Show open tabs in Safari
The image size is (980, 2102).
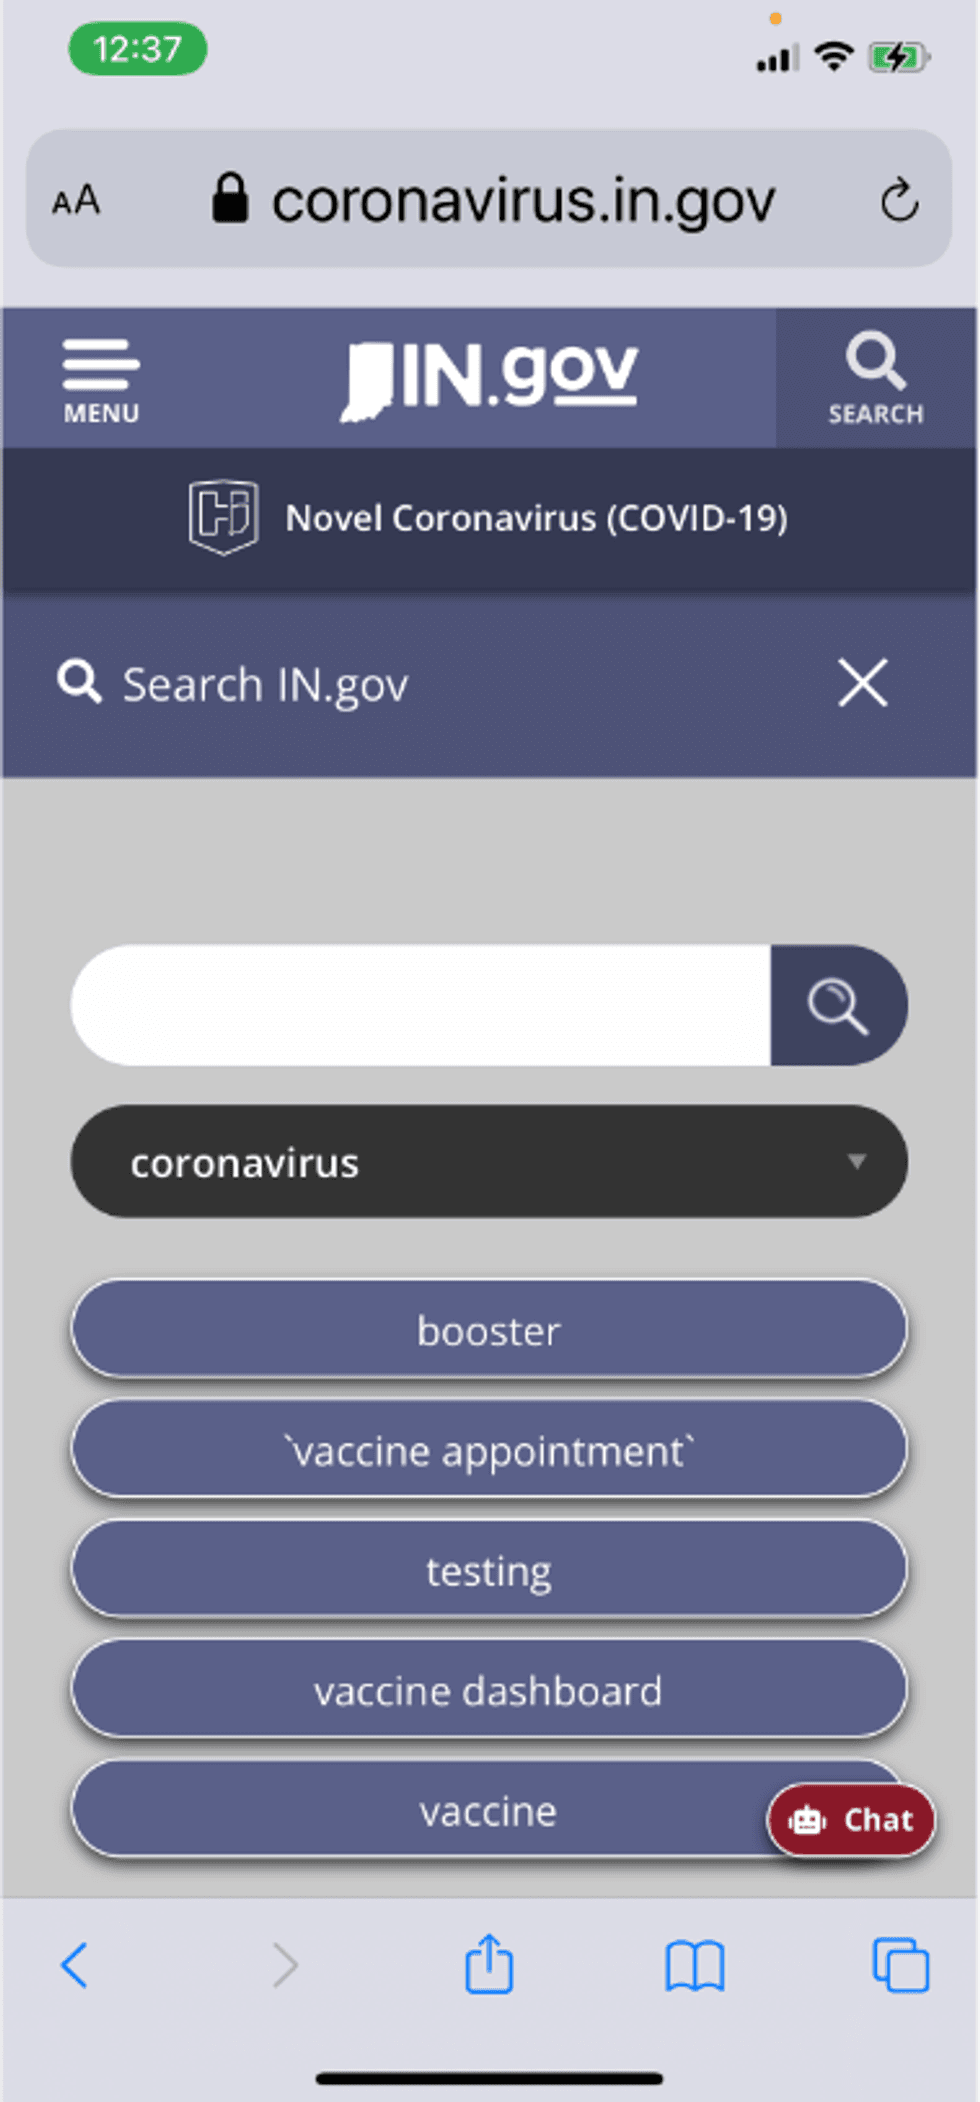point(901,1965)
